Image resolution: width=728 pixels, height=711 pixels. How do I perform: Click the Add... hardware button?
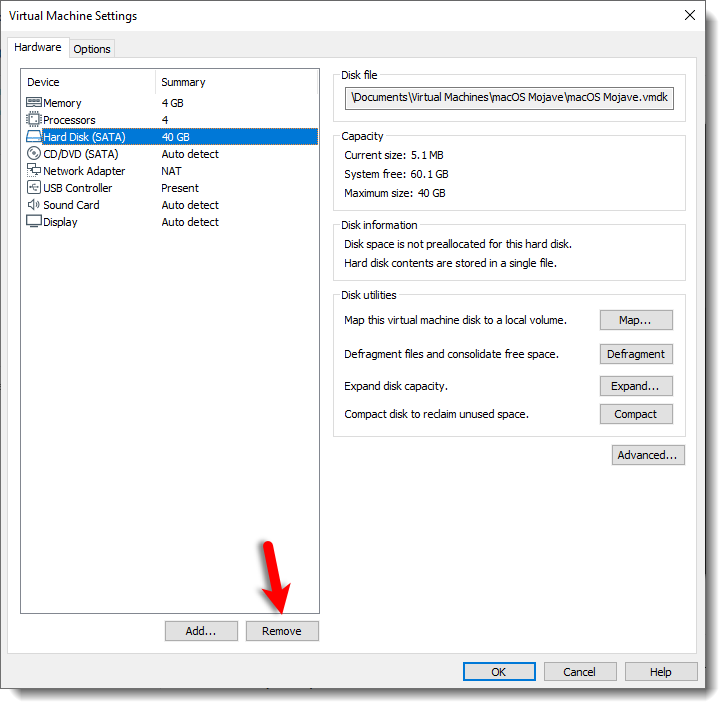click(x=201, y=631)
